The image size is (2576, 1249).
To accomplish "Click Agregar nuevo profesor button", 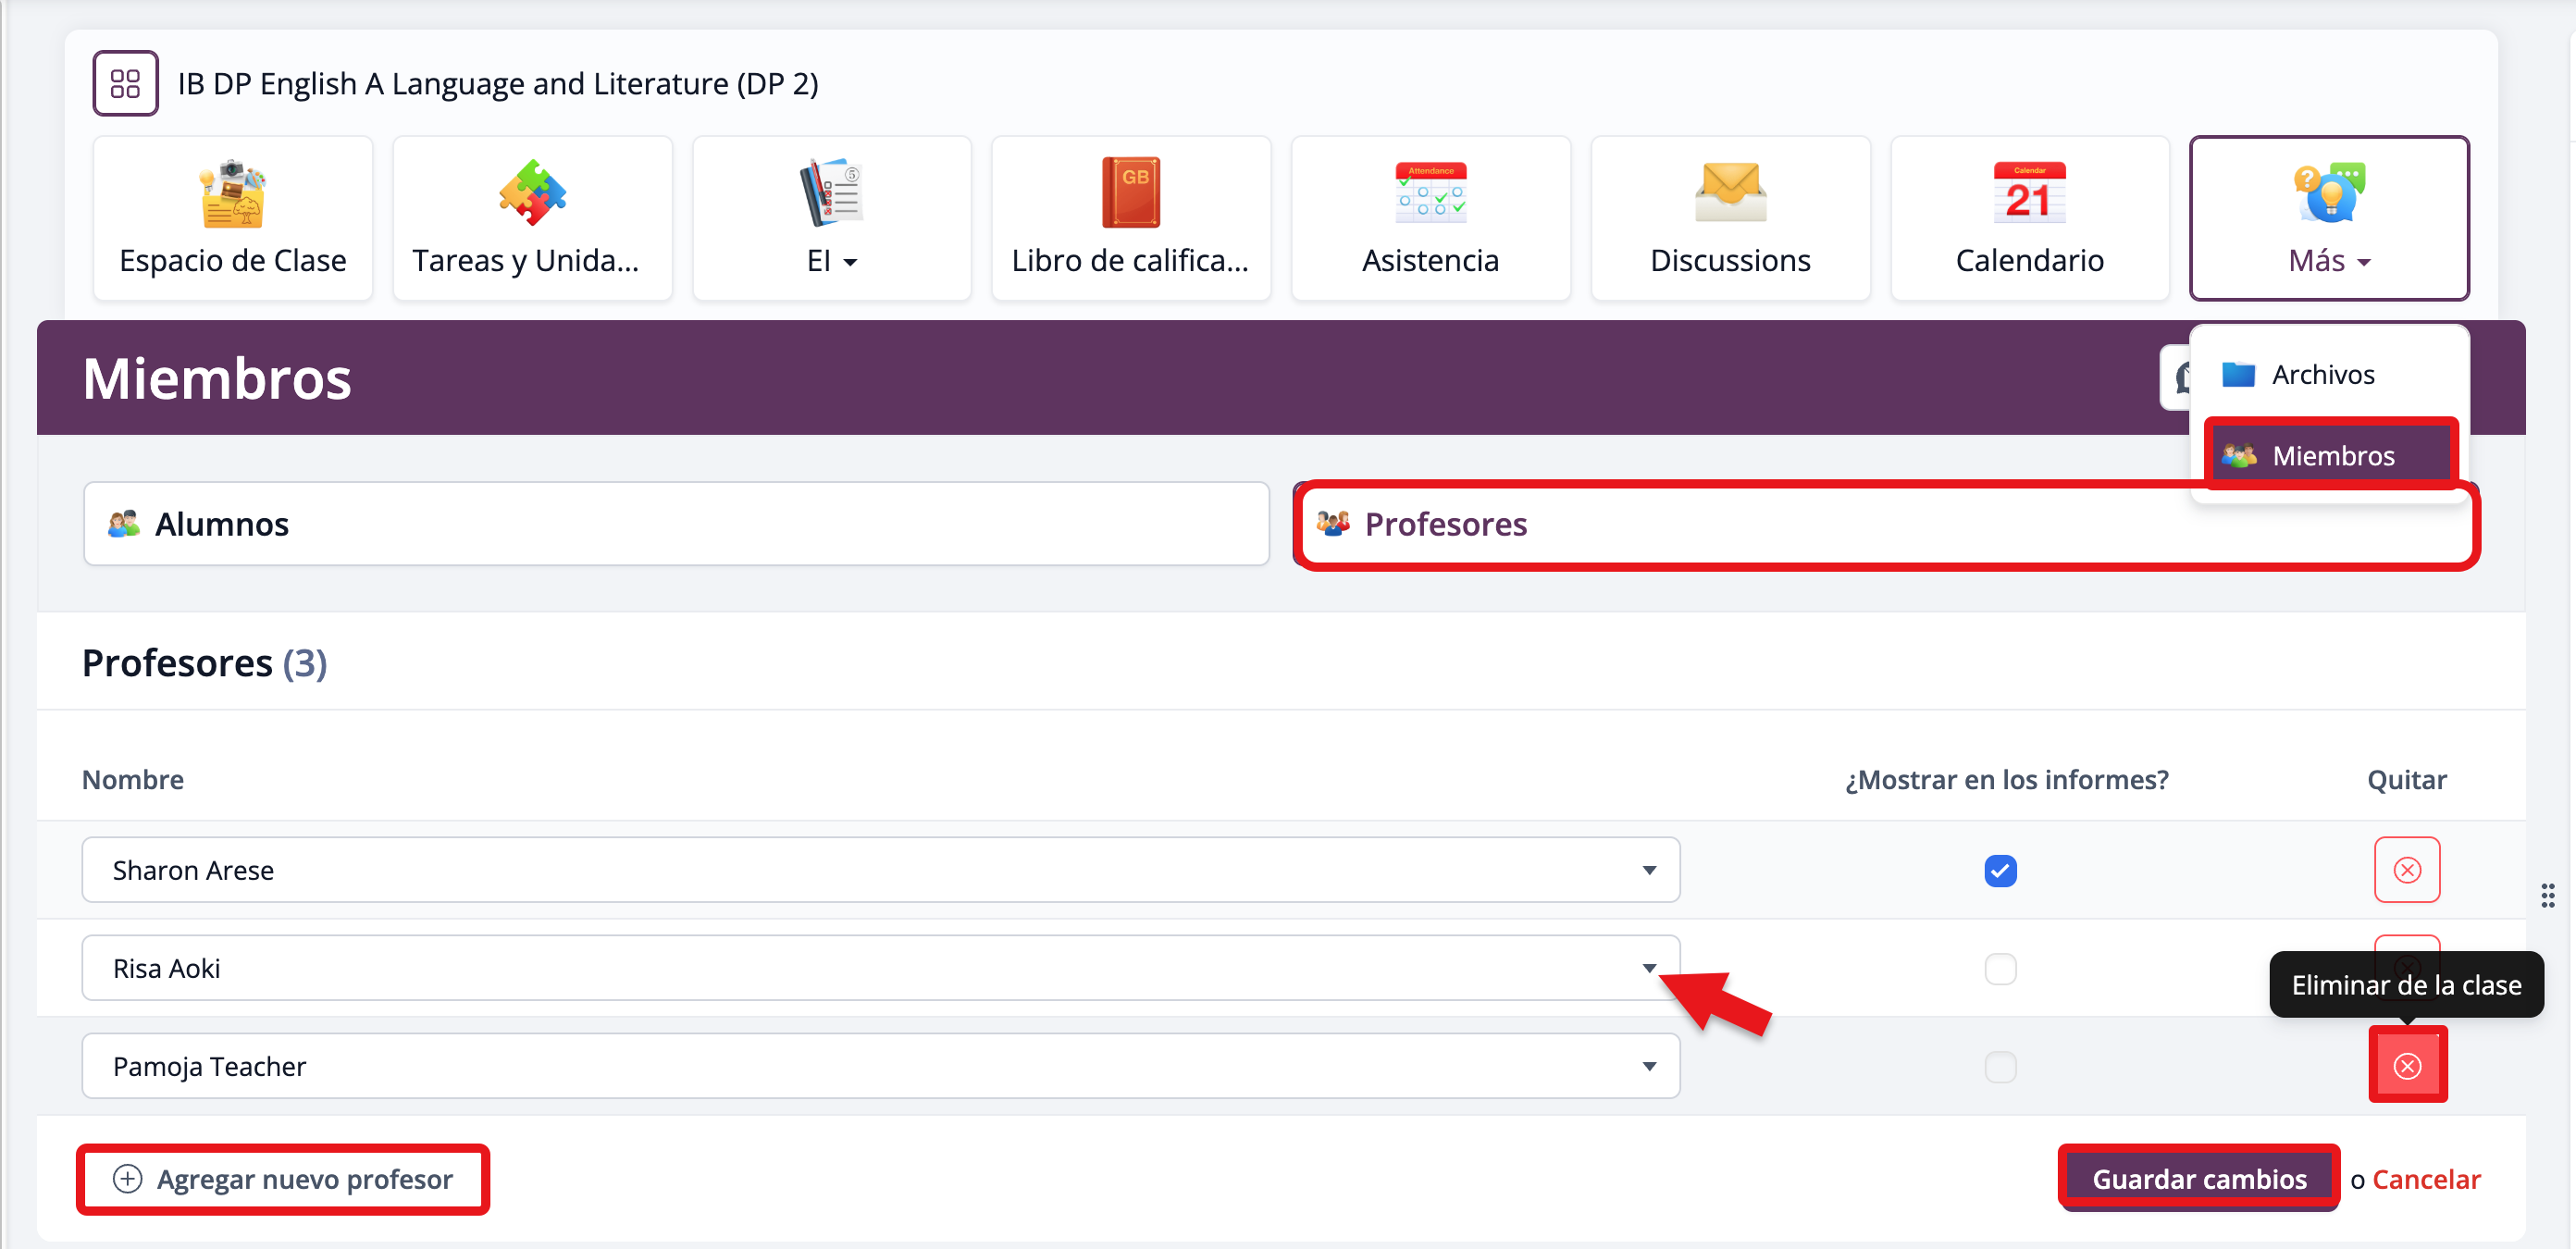I will click(284, 1179).
